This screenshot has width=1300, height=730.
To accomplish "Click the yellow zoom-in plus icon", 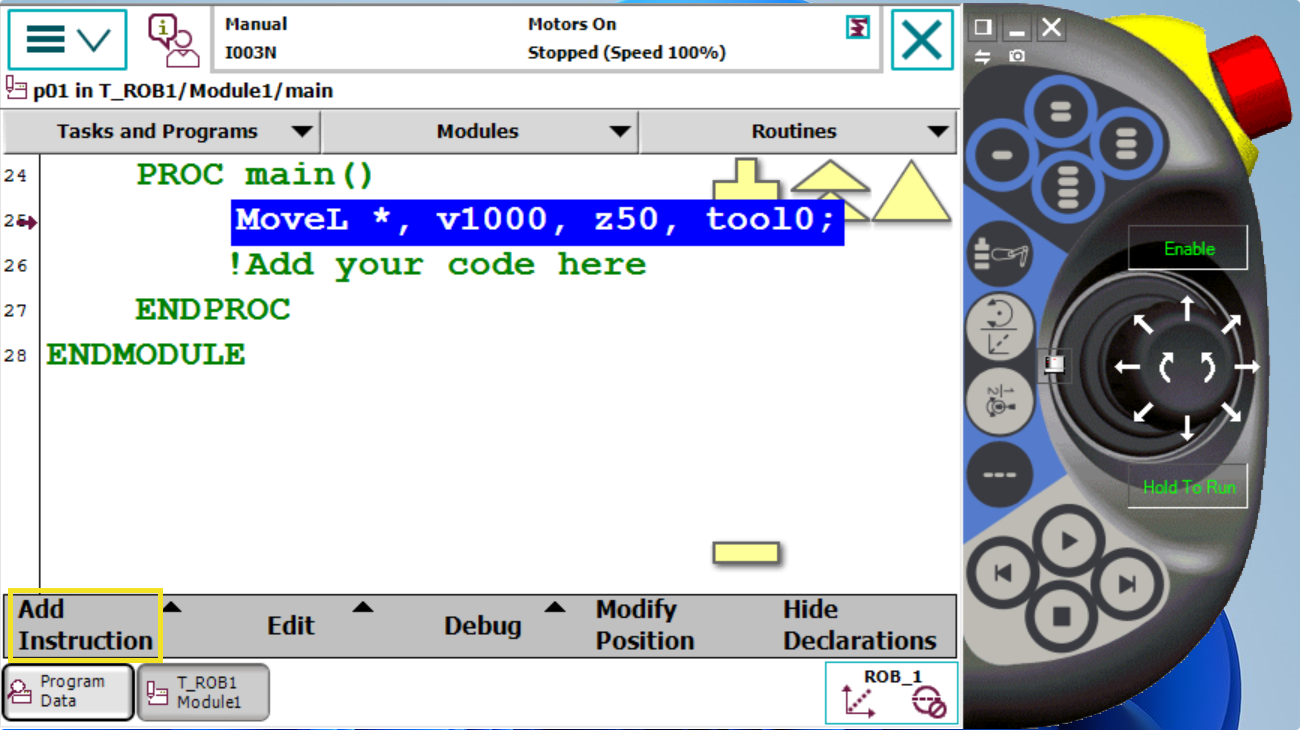I will point(745,181).
